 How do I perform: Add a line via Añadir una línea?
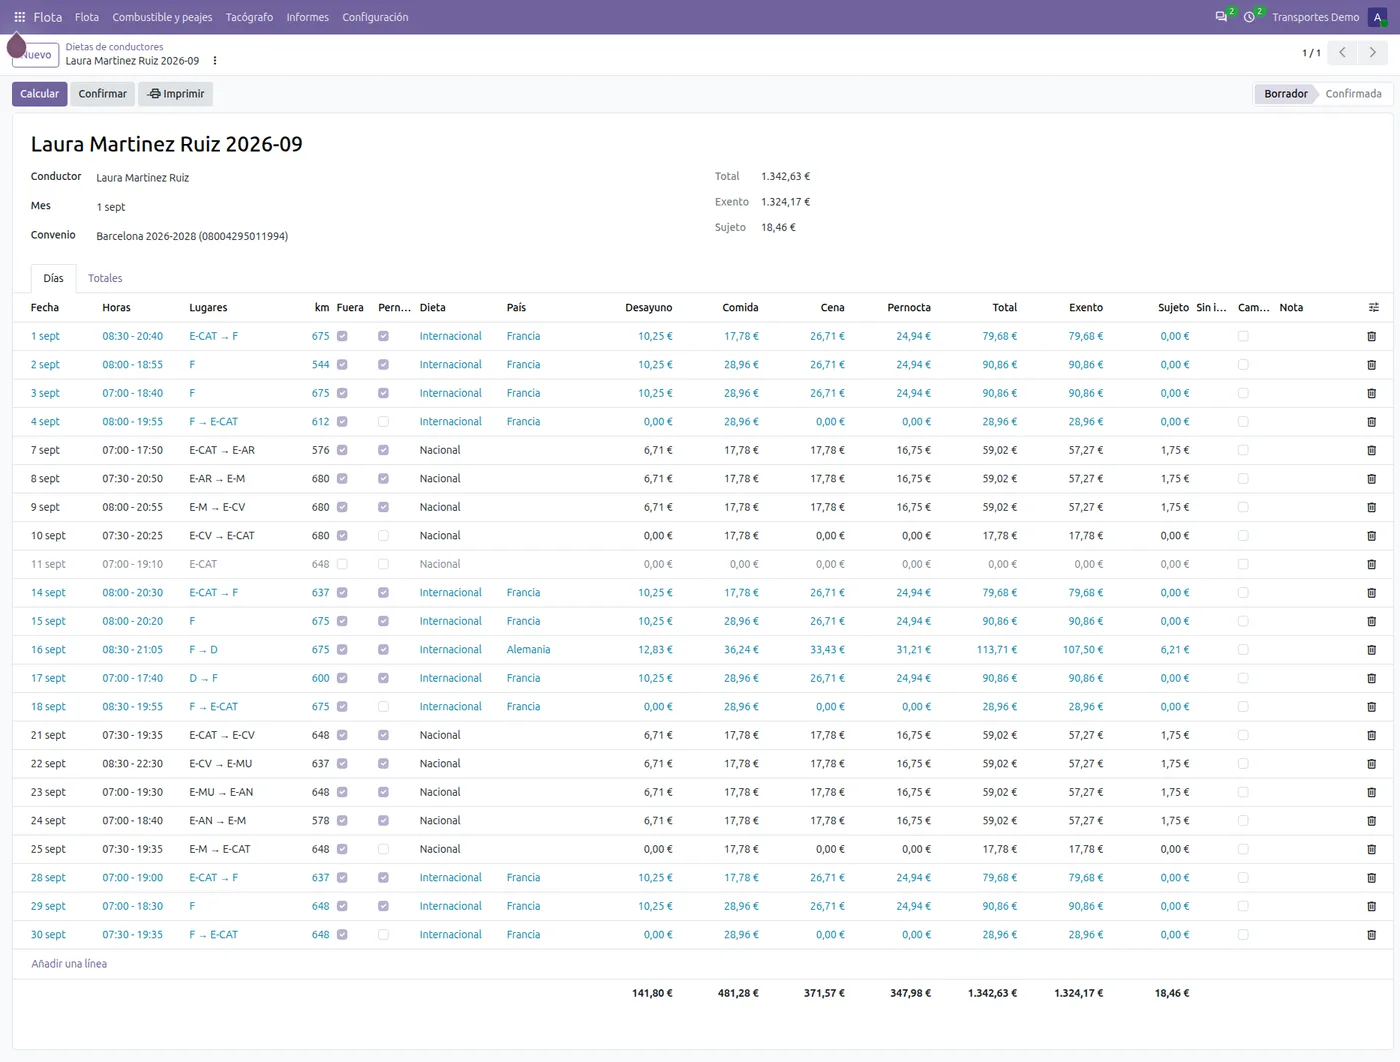coord(69,964)
